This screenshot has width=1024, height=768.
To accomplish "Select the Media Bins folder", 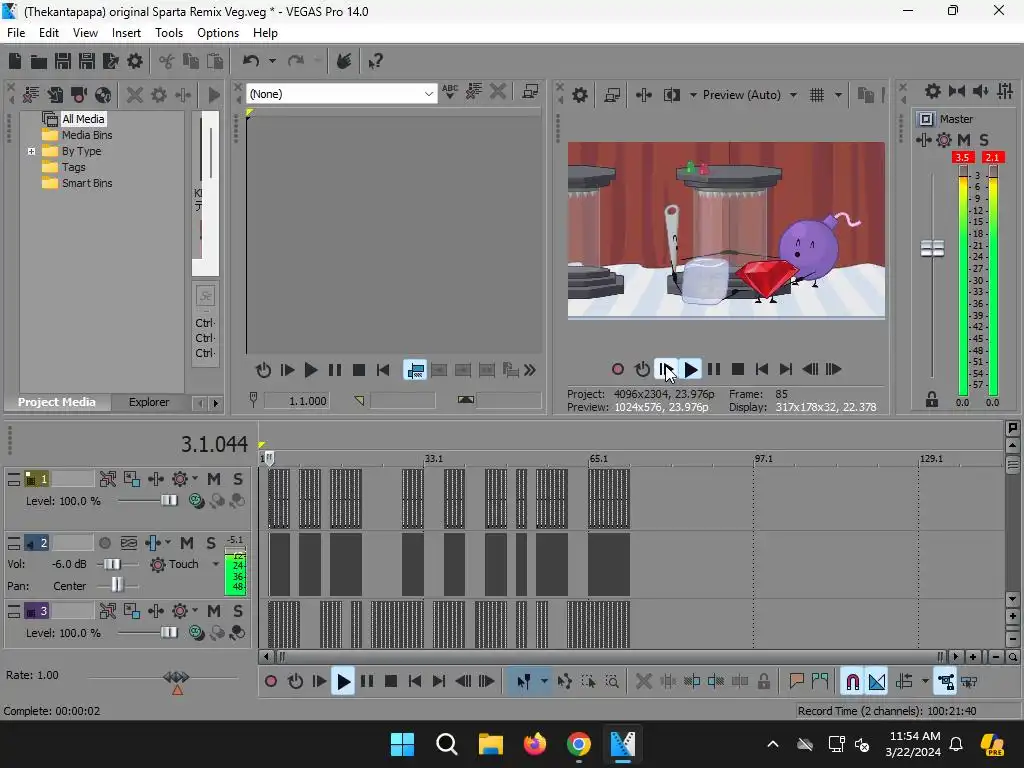I will pyautogui.click(x=87, y=135).
